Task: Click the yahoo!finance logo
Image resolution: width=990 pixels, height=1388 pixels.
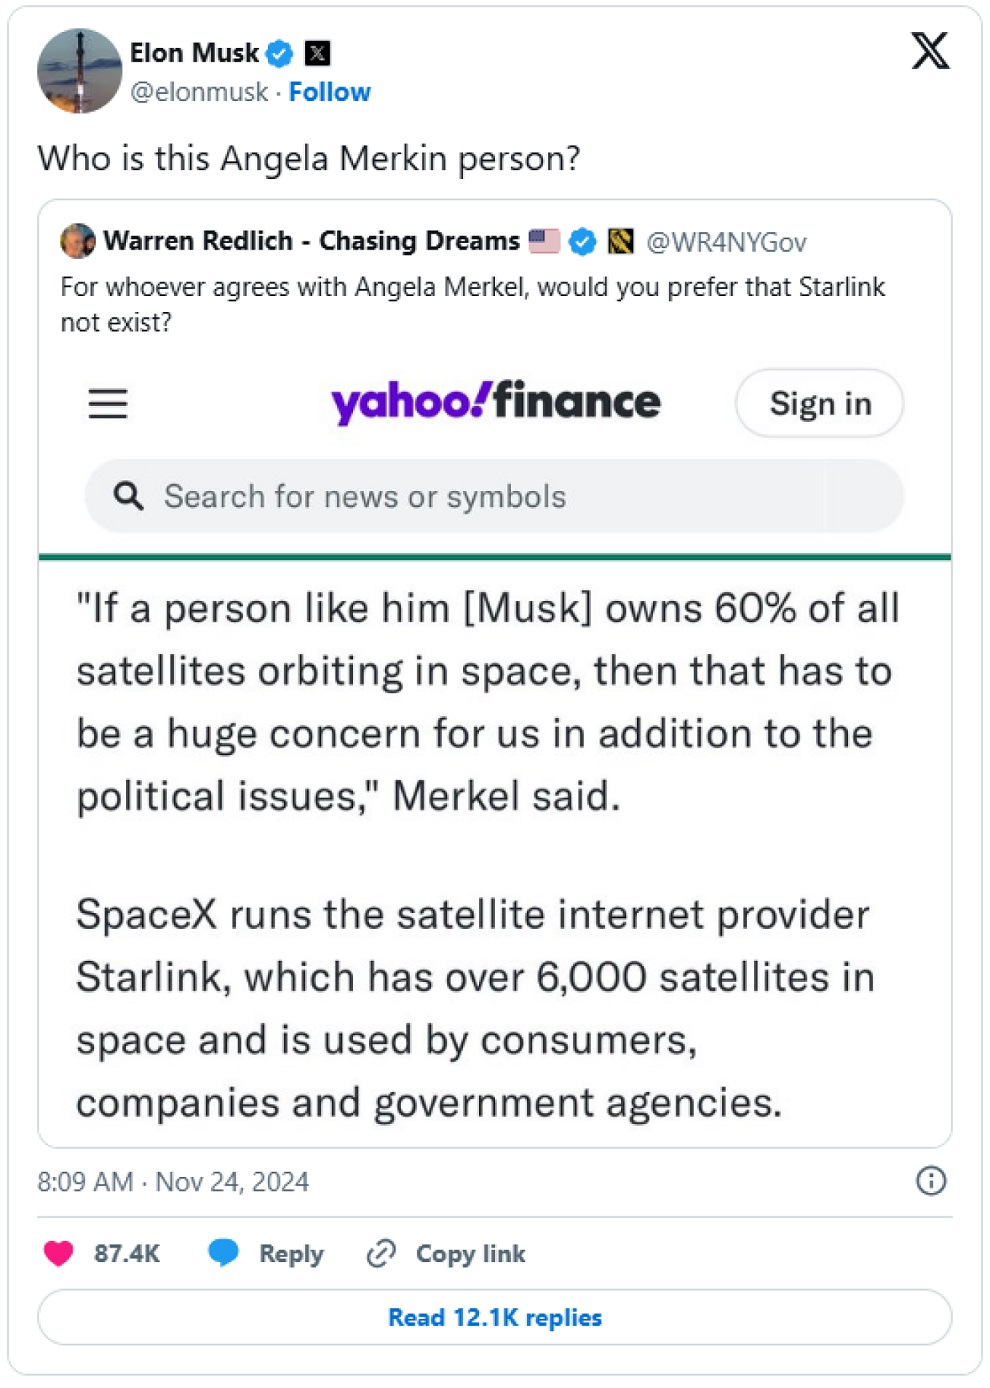Action: coord(495,402)
